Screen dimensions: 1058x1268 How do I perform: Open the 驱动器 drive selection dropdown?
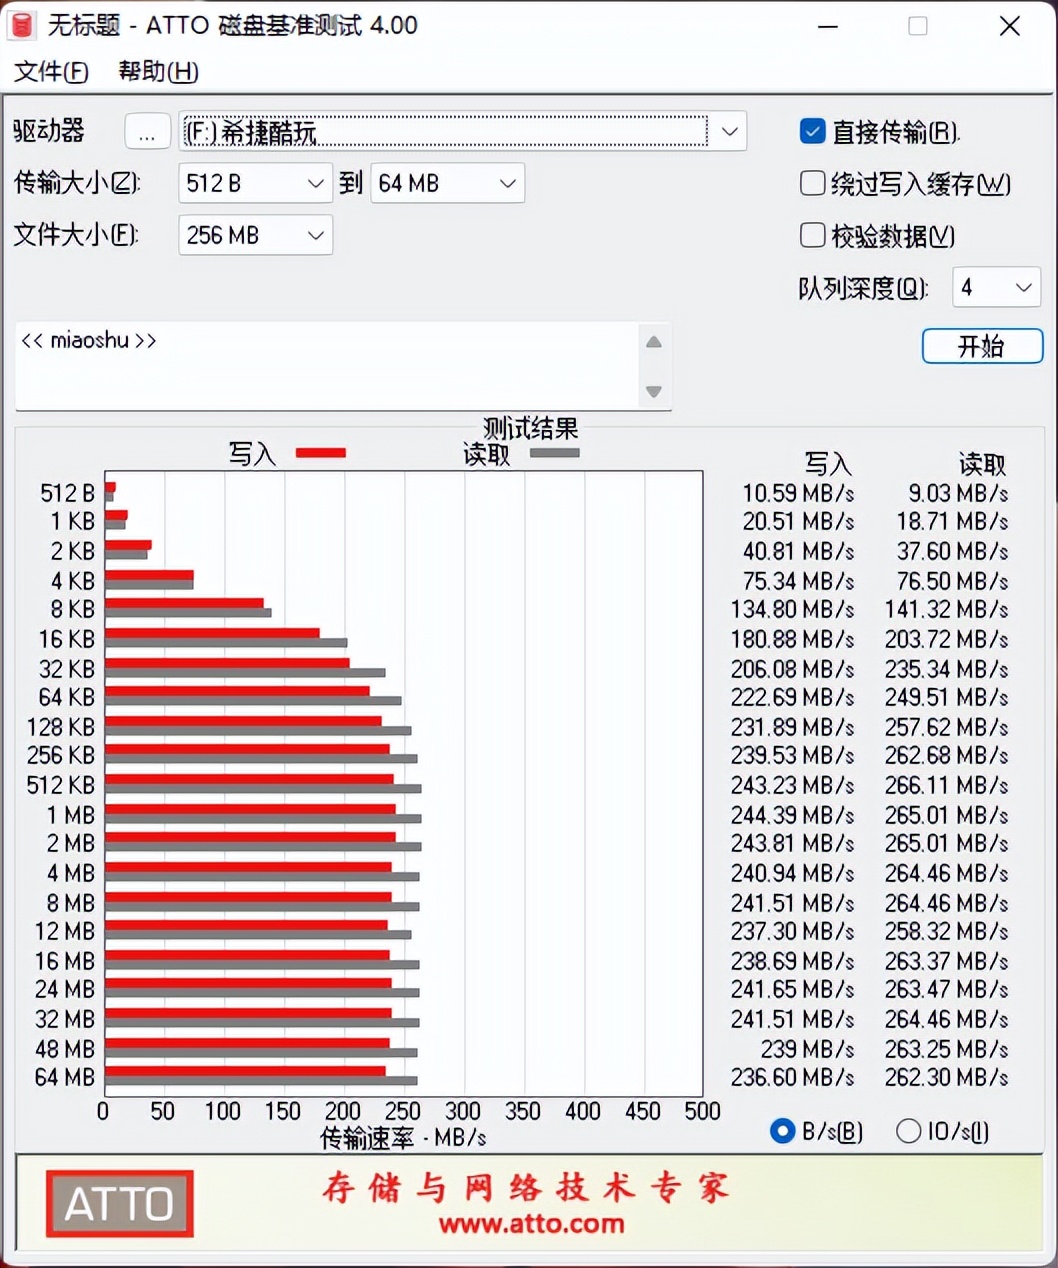pyautogui.click(x=729, y=131)
